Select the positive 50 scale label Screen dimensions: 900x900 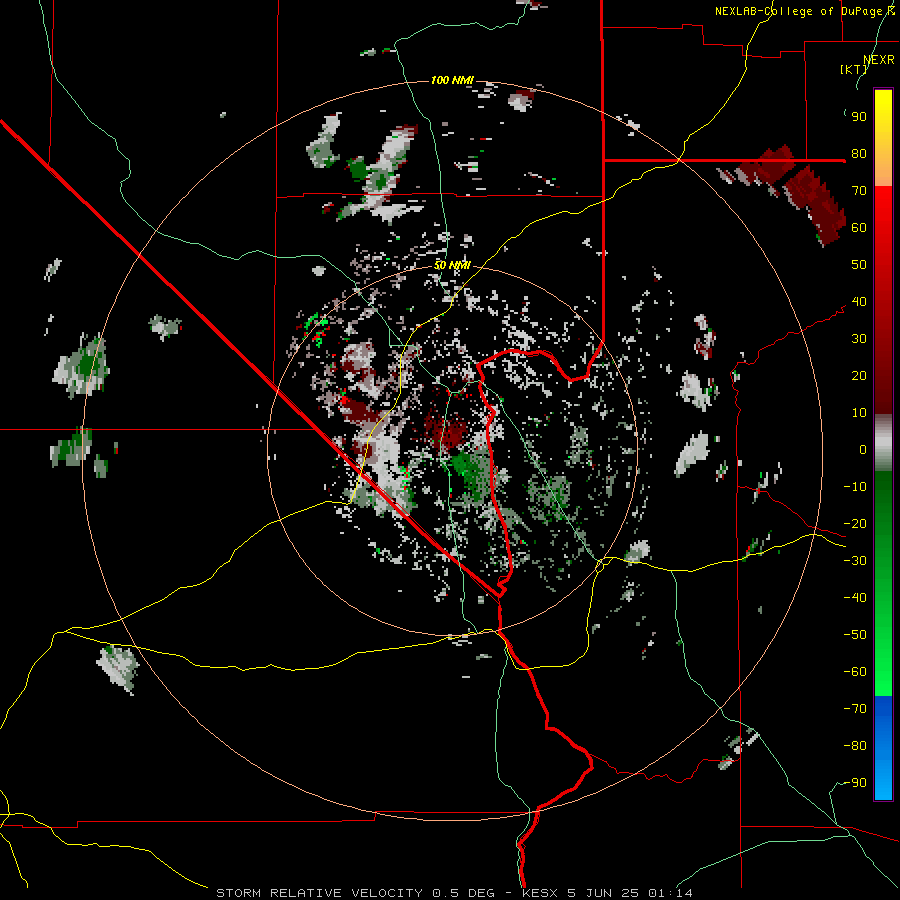[859, 265]
